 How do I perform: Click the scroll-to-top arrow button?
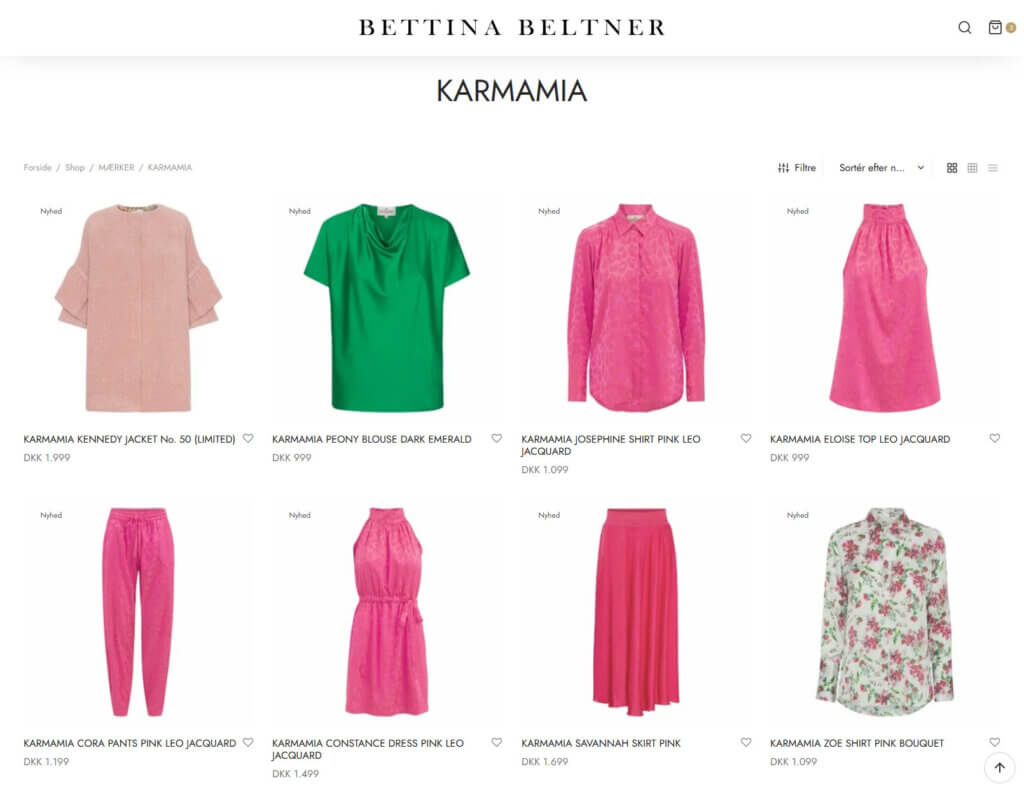999,767
